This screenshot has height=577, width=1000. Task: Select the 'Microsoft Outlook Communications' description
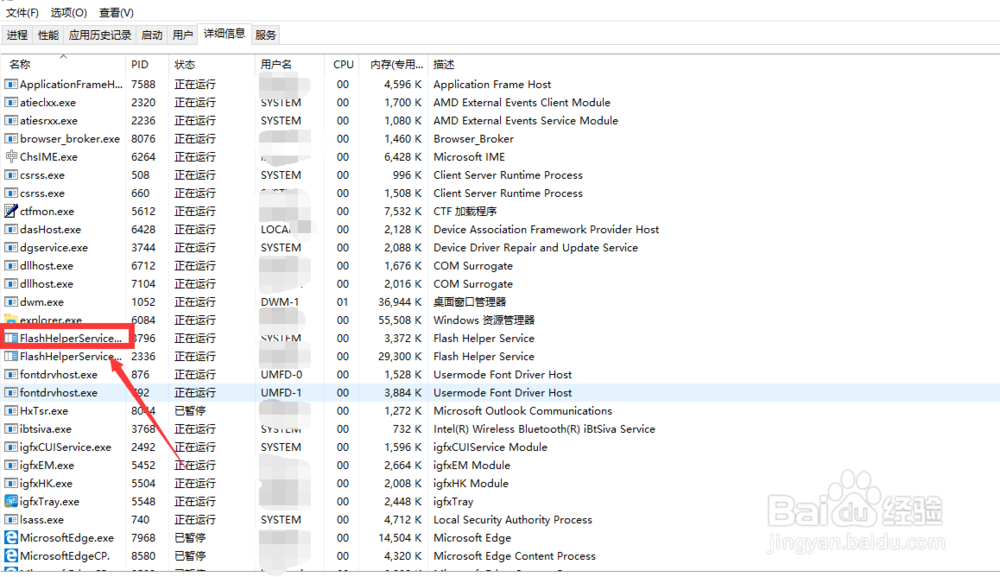pyautogui.click(x=523, y=411)
